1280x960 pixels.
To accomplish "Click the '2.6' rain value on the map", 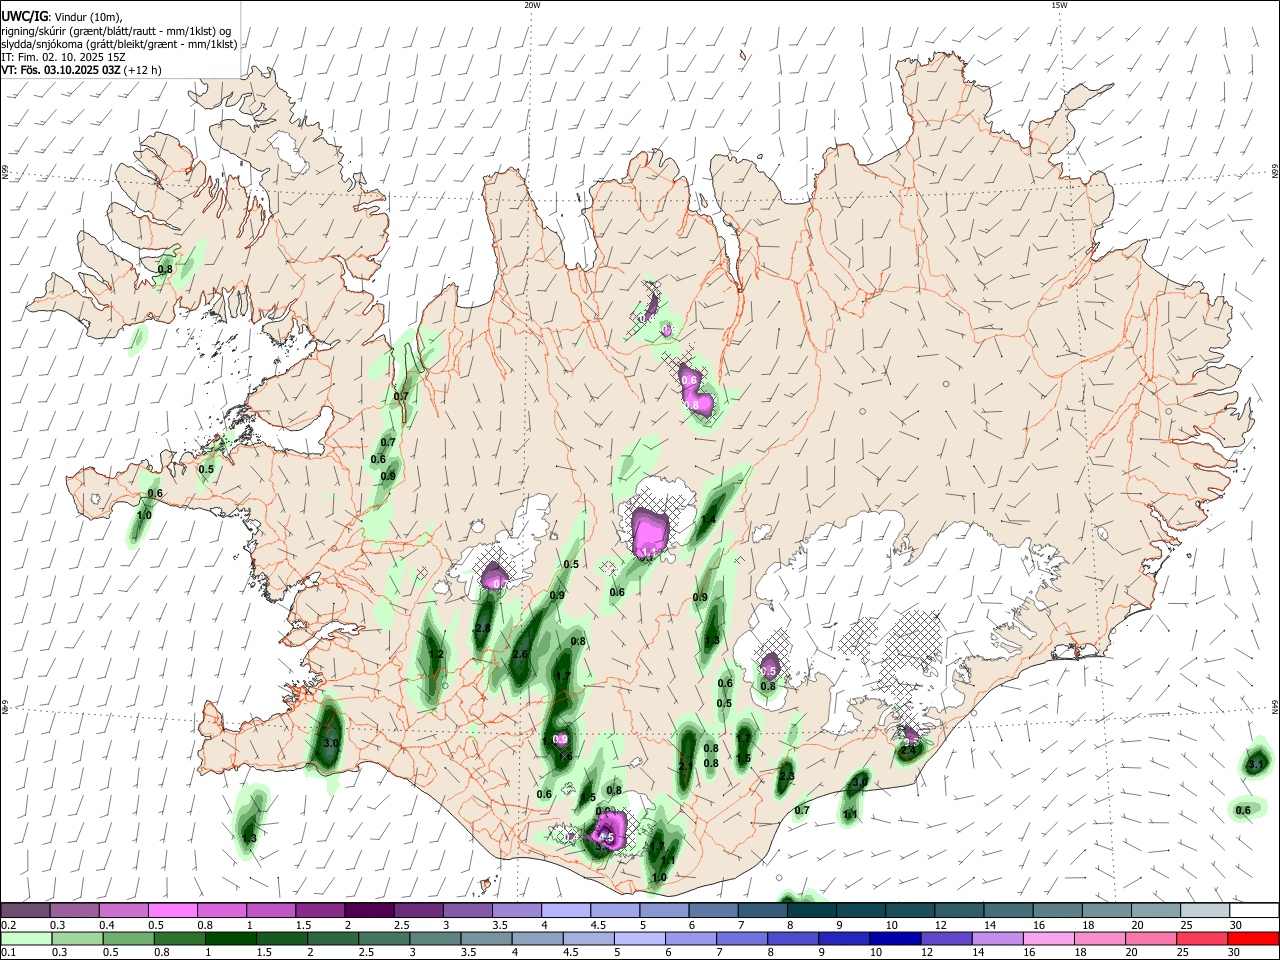I will click(520, 655).
